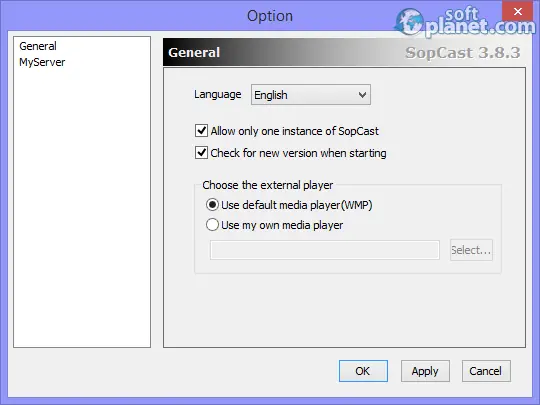Click the Select... browse button
The height and width of the screenshot is (405, 540).
pyautogui.click(x=471, y=250)
